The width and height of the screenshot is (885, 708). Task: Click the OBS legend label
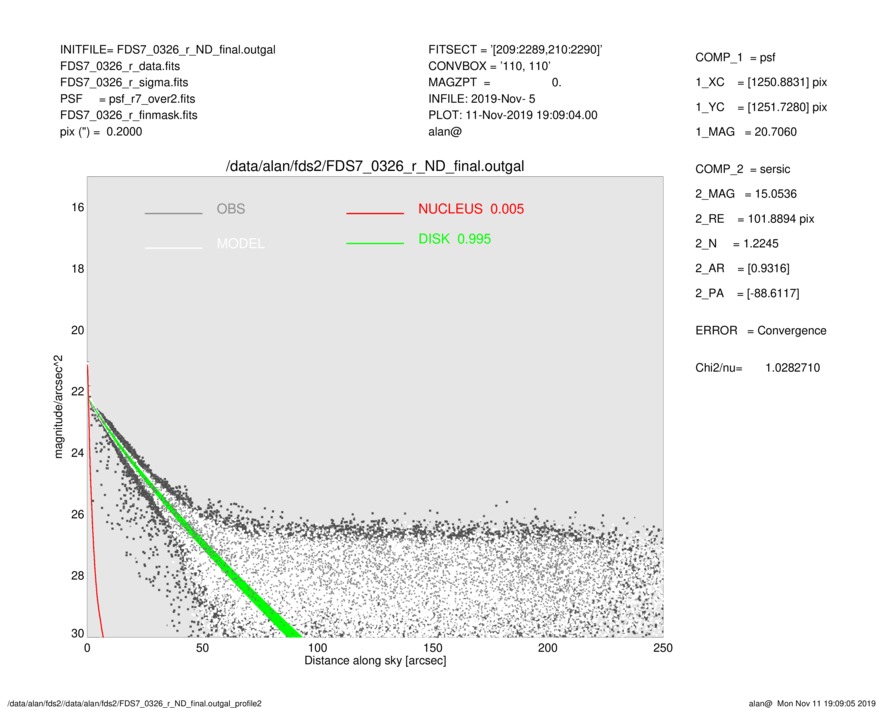(231, 209)
